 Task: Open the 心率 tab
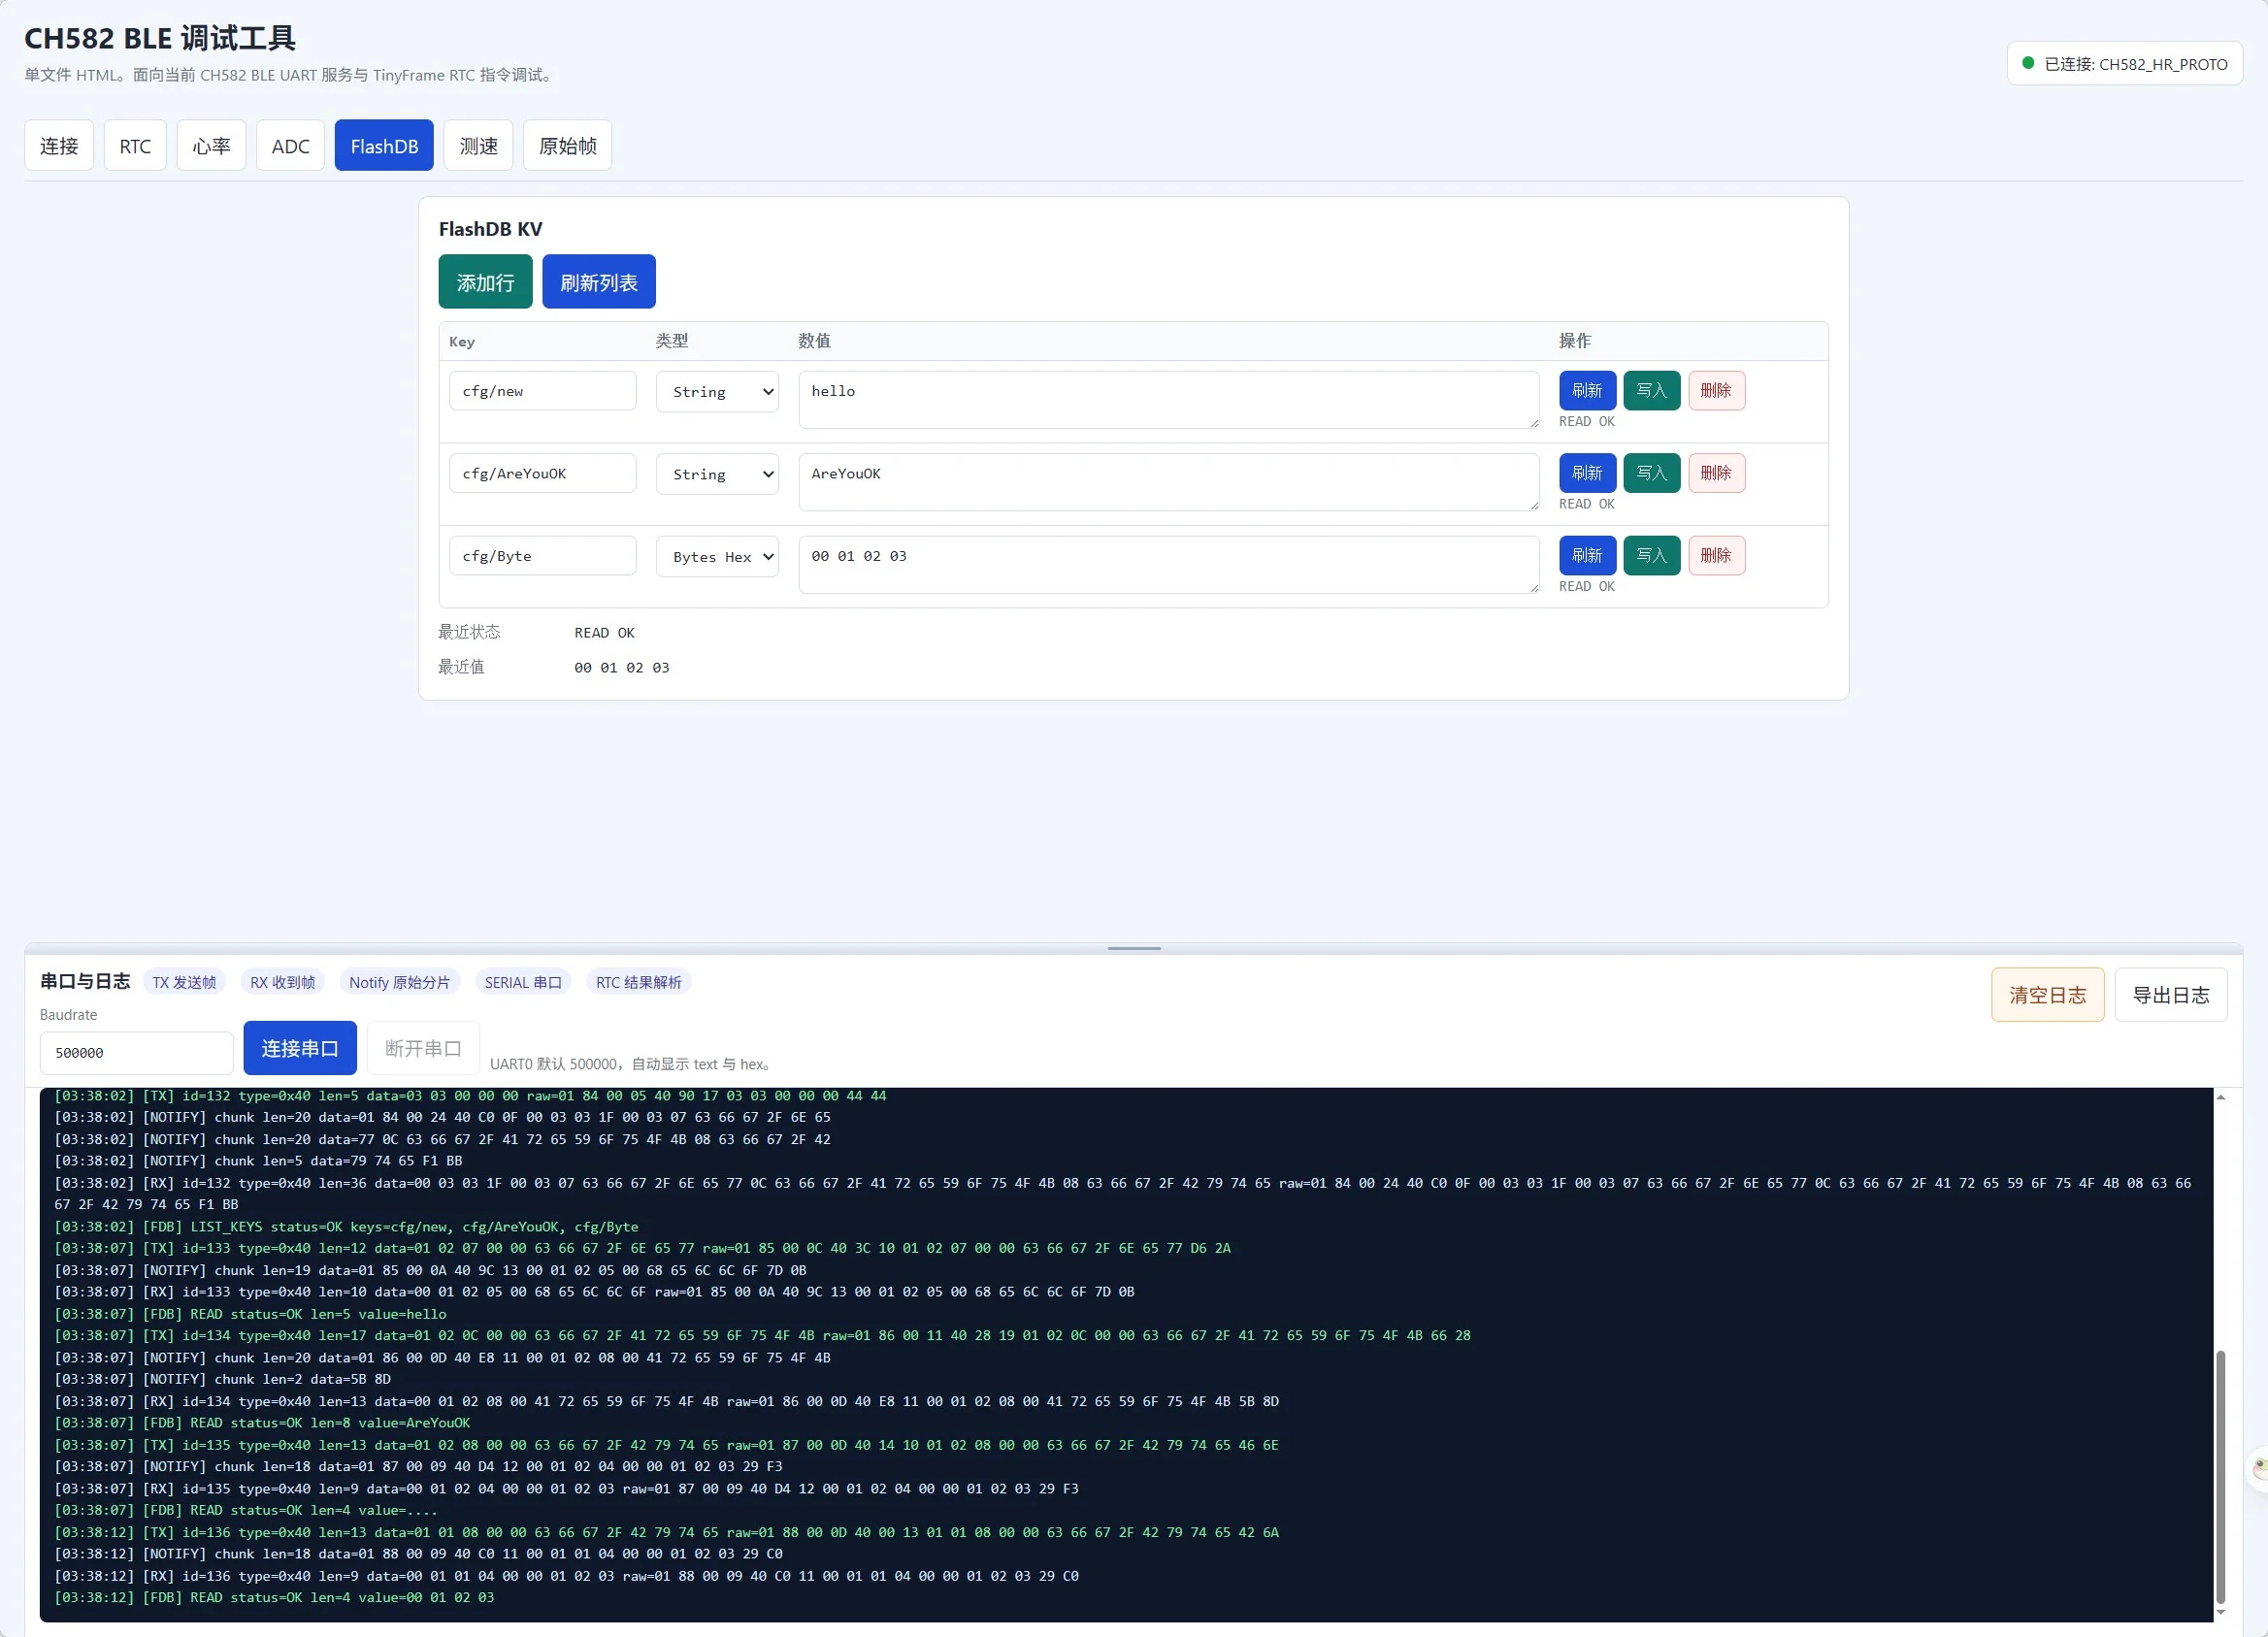coord(211,146)
